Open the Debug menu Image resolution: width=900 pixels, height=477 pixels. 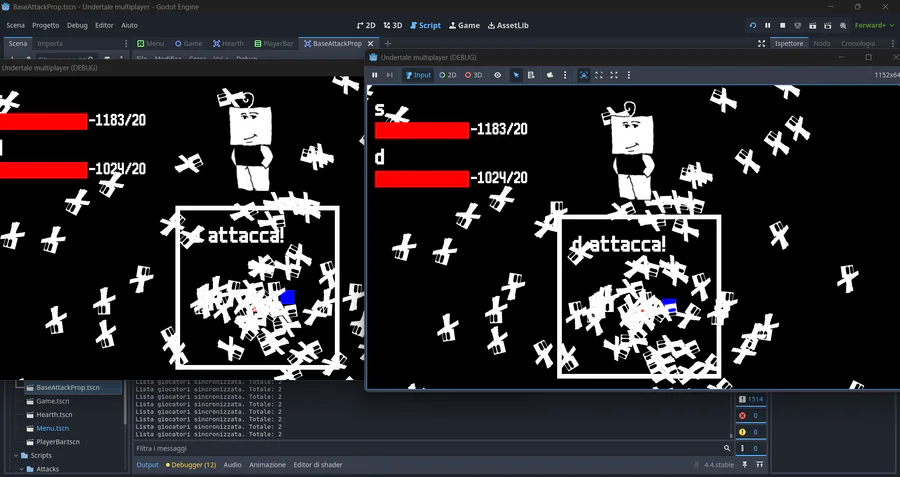(77, 25)
